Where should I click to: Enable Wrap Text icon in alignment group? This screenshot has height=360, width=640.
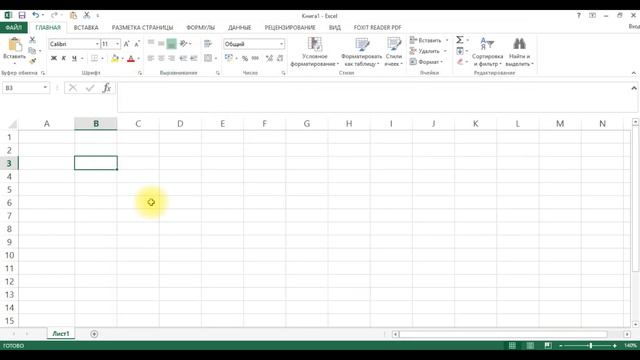coord(208,43)
